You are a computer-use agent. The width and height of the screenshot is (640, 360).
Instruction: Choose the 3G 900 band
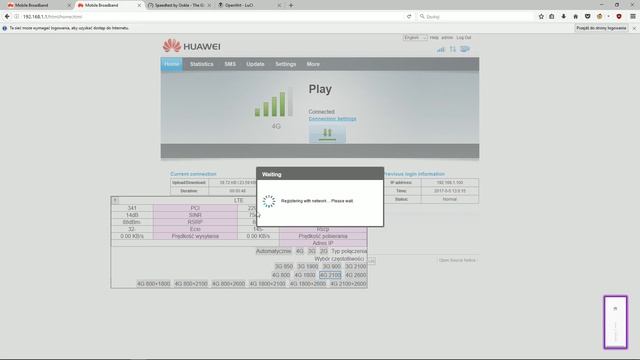331,266
